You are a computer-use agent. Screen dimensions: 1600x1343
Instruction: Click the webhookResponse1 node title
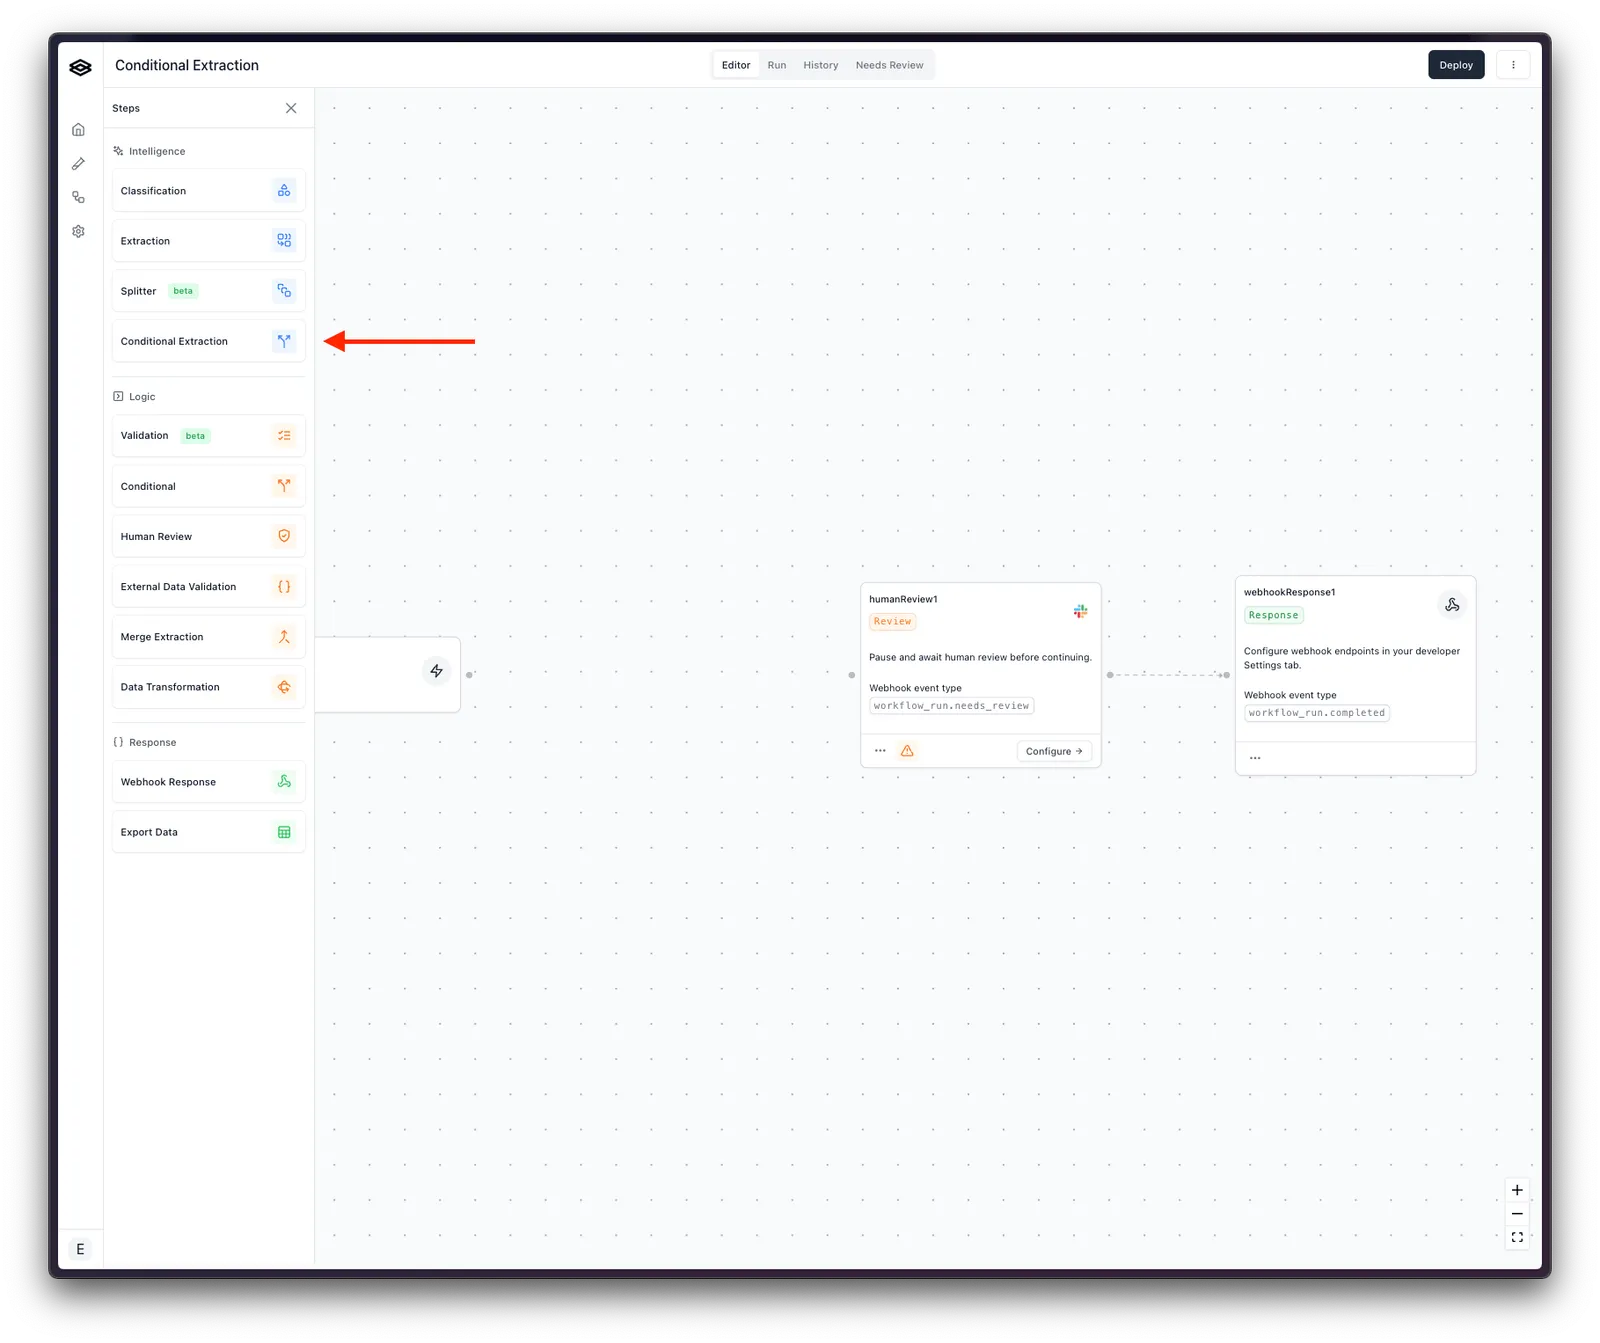(x=1289, y=592)
